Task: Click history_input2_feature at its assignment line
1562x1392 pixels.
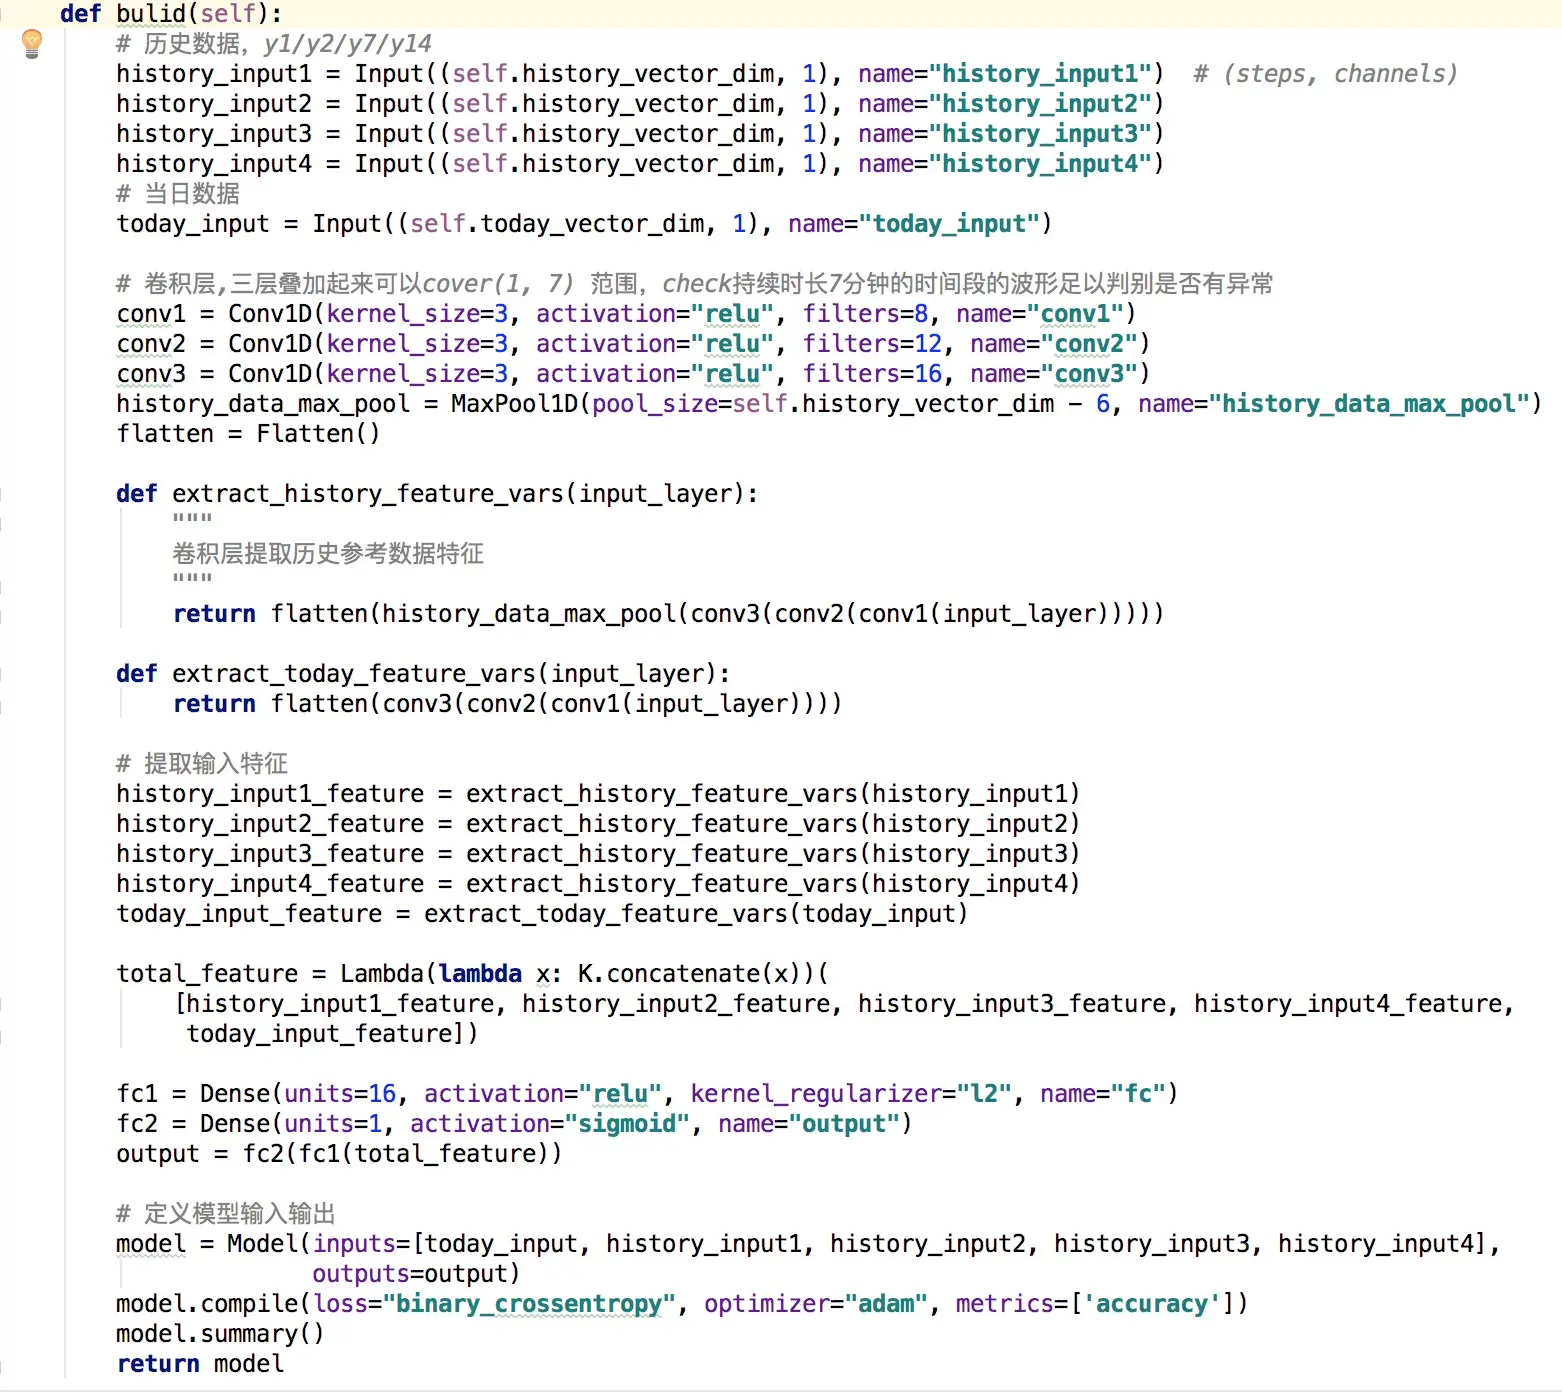Action: [270, 824]
